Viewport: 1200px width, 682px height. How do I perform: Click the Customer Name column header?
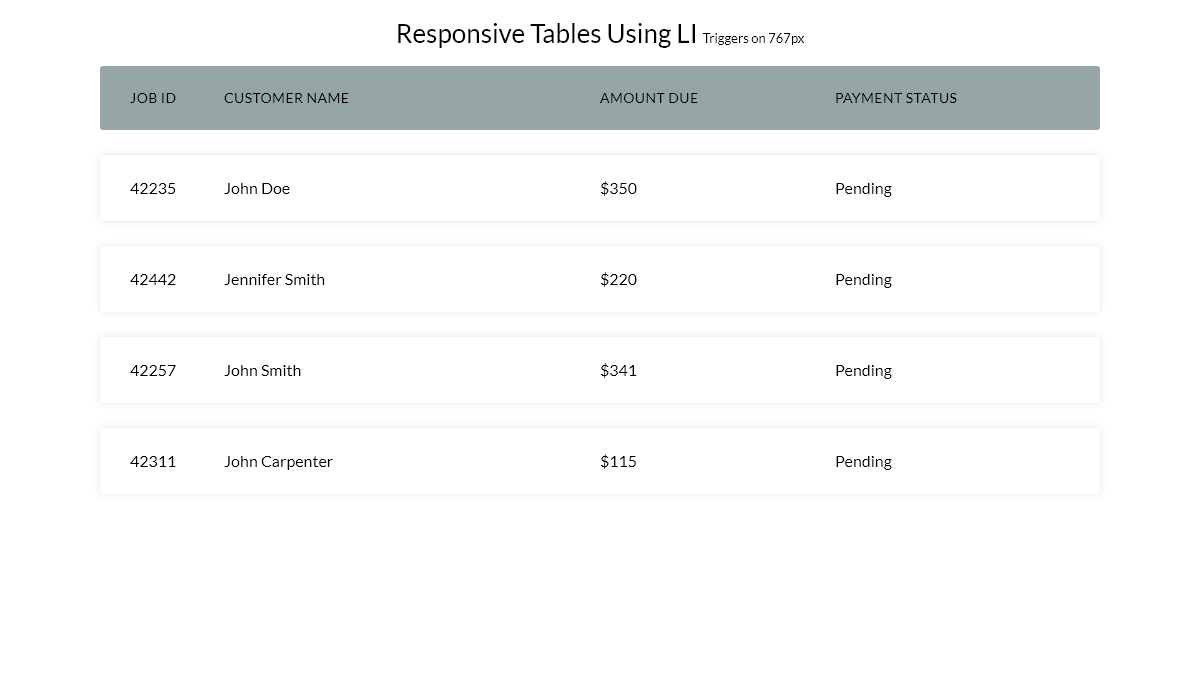(286, 98)
